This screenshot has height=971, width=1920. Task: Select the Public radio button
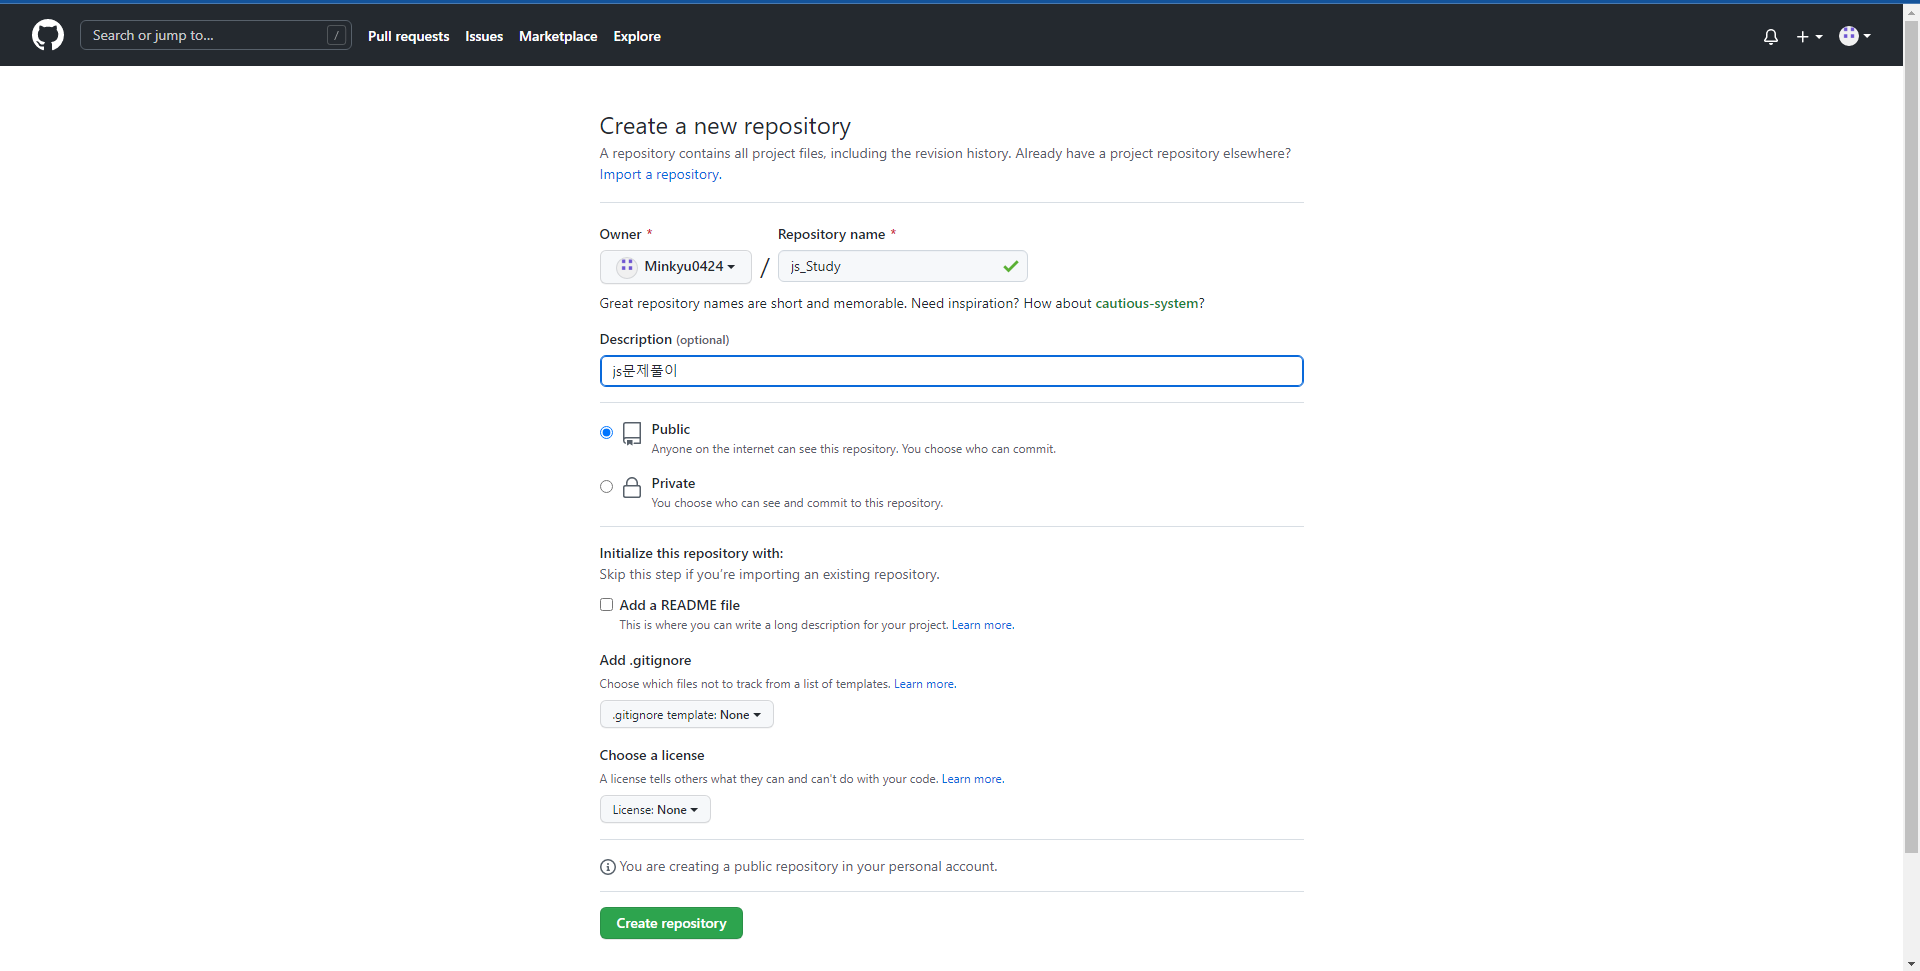coord(606,433)
